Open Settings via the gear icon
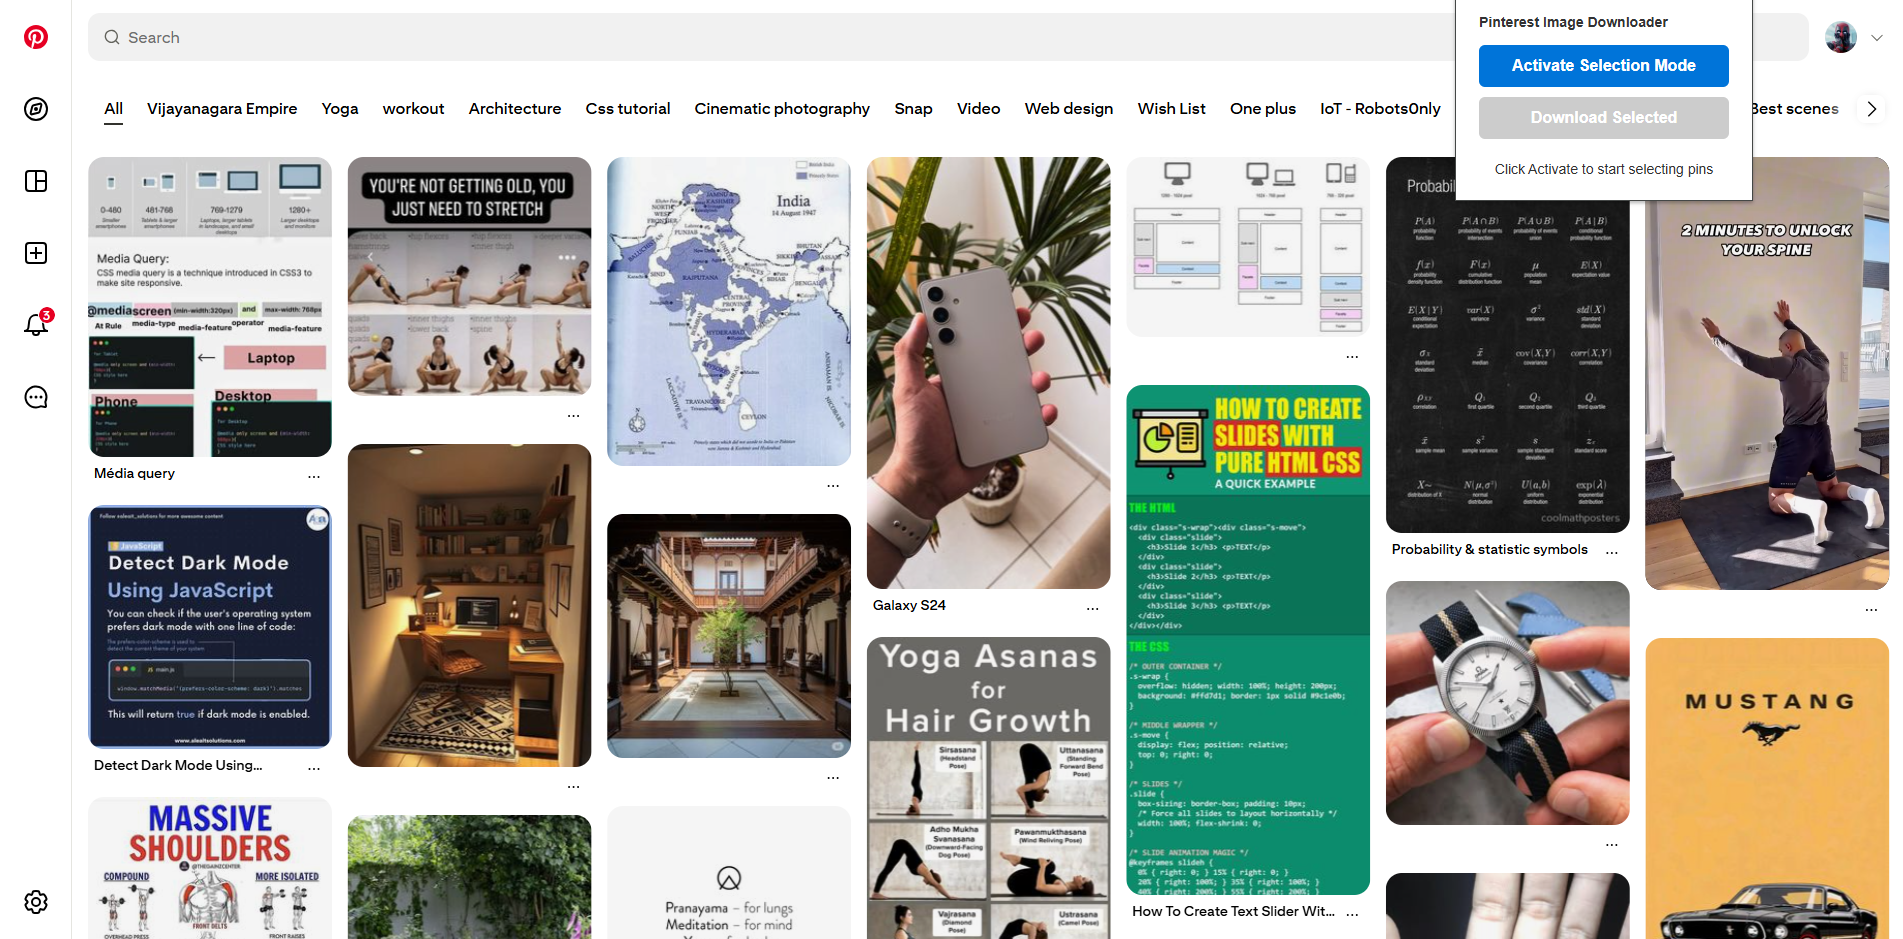This screenshot has width=1903, height=939. click(36, 901)
